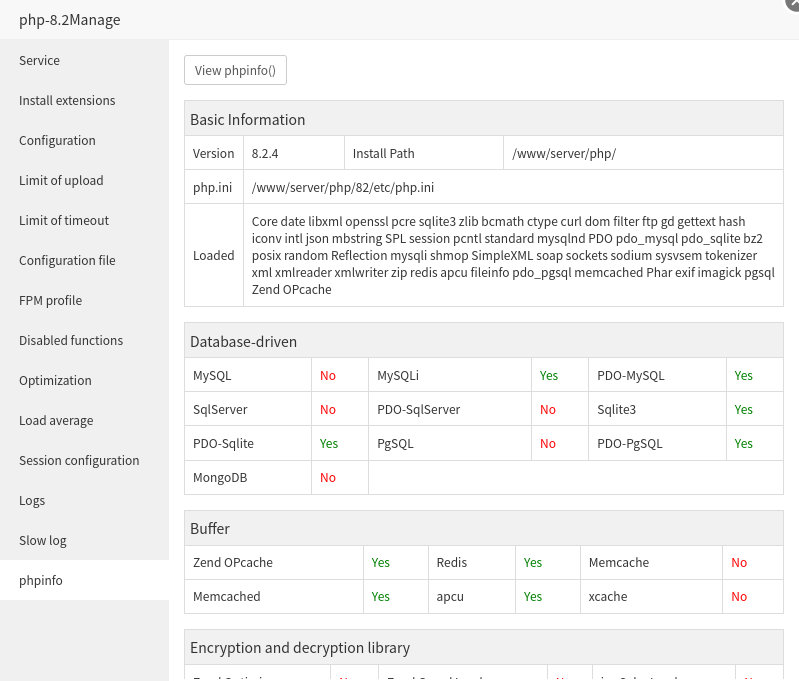
Task: Go to Install extensions section
Action: (67, 101)
